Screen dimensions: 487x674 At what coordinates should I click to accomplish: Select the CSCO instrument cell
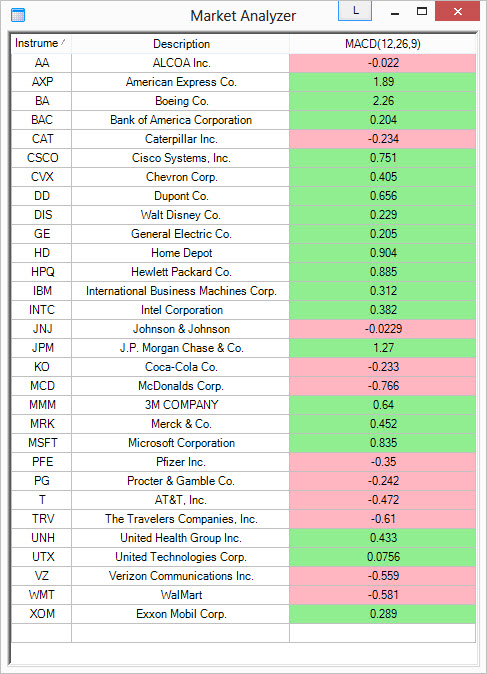[x=42, y=158]
